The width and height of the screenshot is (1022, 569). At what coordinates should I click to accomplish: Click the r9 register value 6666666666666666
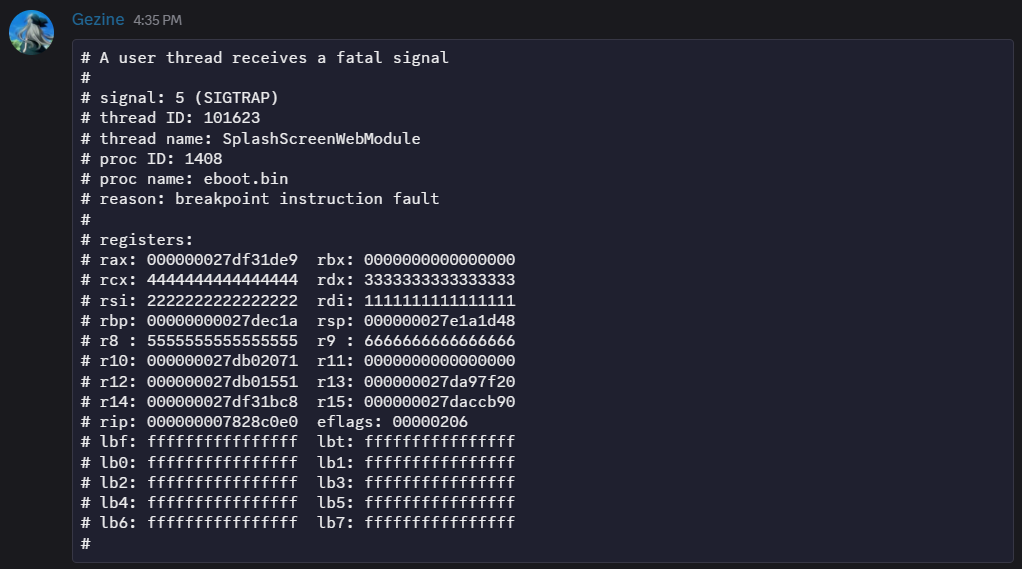[439, 341]
